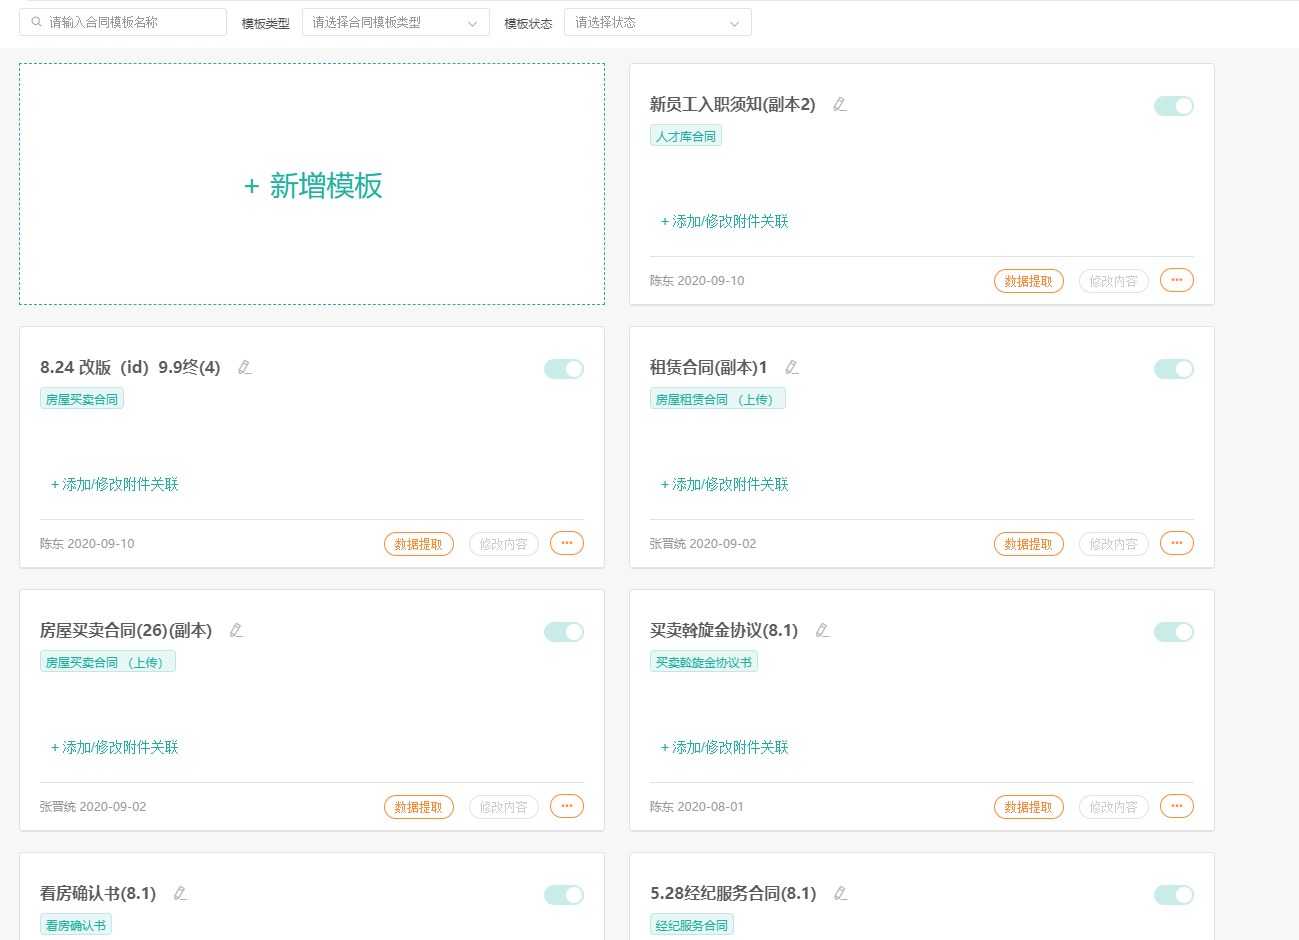Open the 请选择合同模板类型 dropdown
1299x940 pixels.
(396, 22)
